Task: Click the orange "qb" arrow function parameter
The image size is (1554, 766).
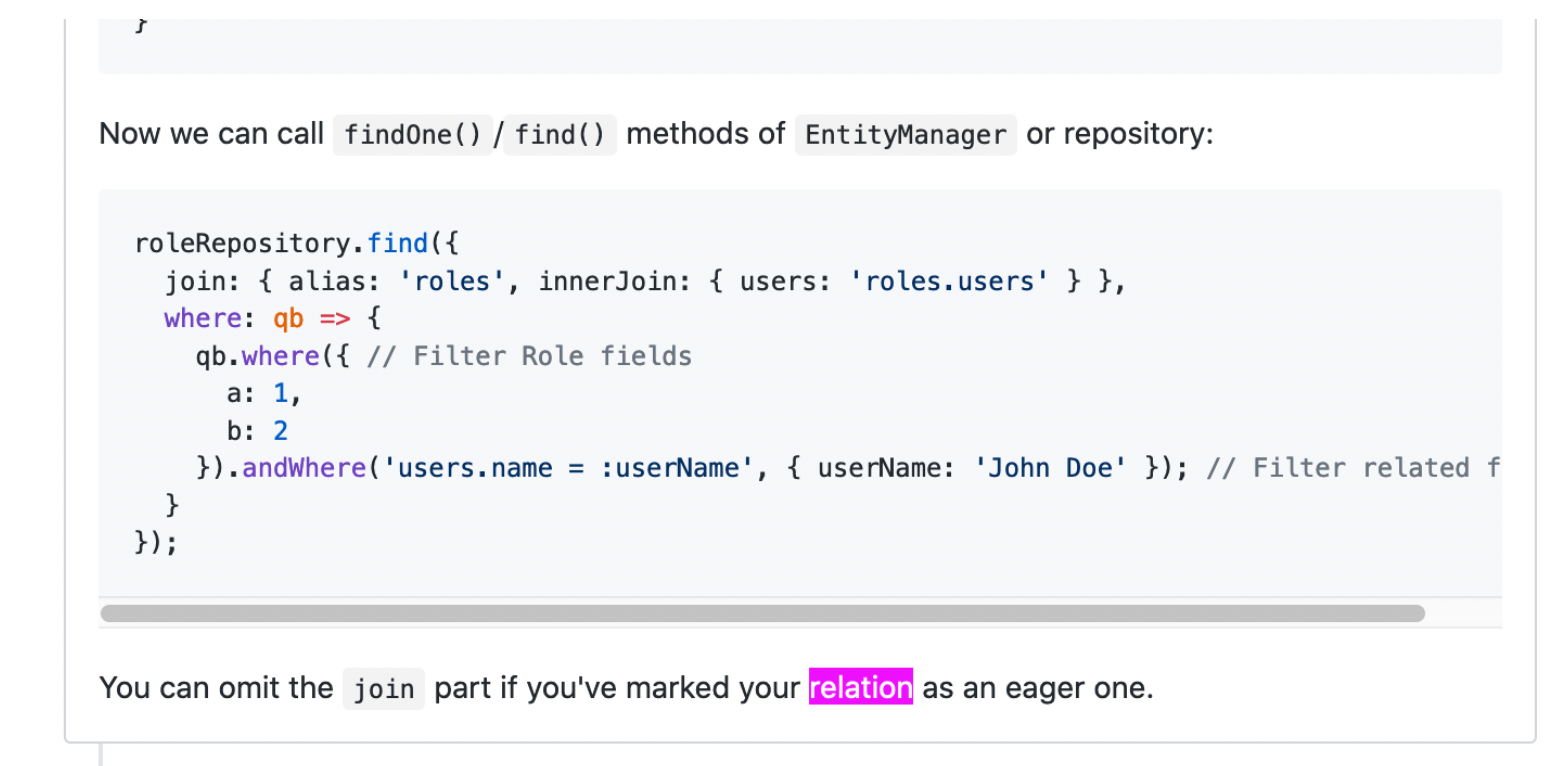Action: [x=288, y=319]
